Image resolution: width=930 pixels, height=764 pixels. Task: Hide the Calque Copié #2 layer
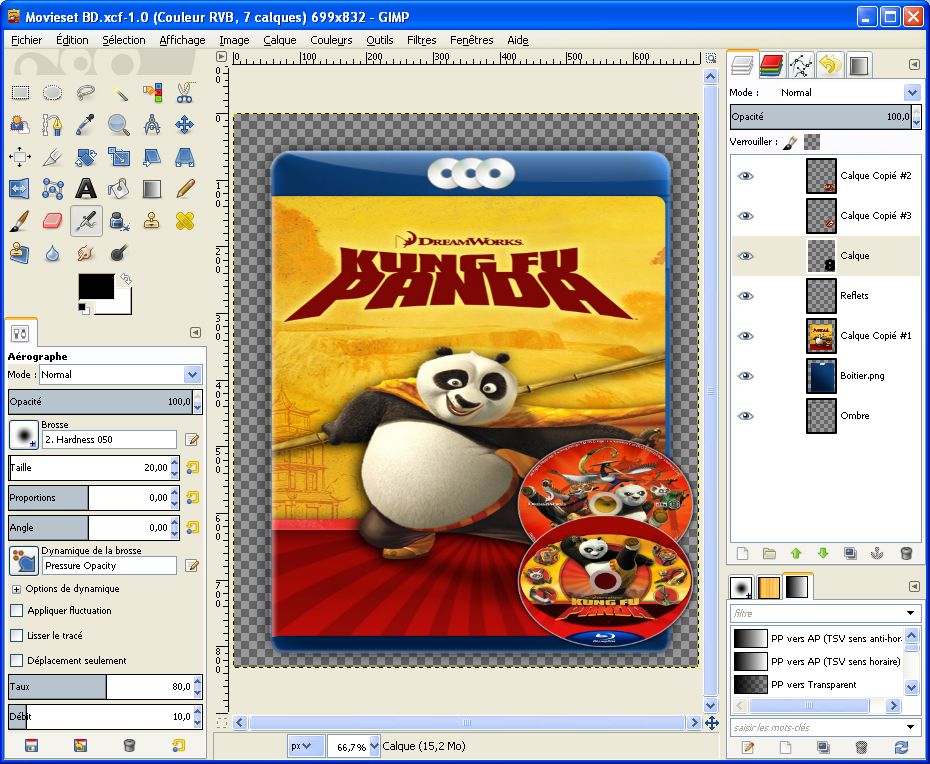[x=746, y=176]
